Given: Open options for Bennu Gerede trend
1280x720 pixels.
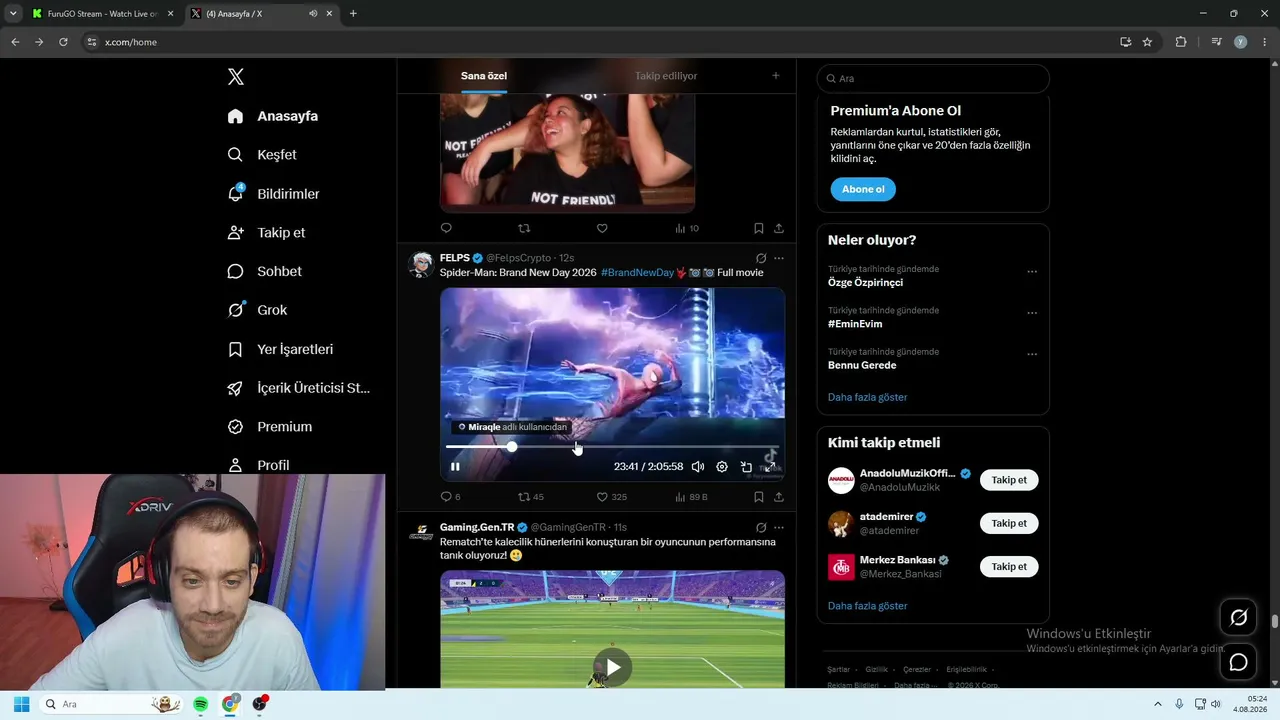Looking at the screenshot, I should tap(1032, 354).
